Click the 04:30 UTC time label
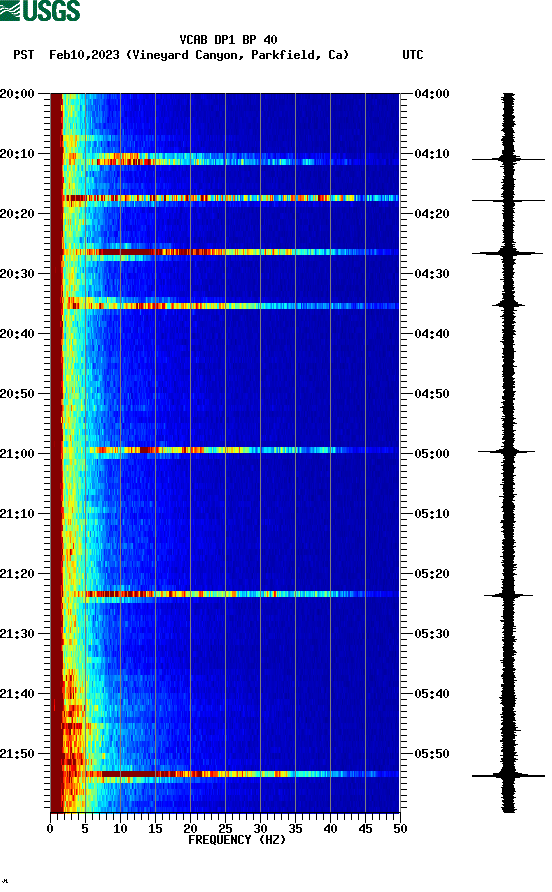Screen dimensions: 552x892 click(x=432, y=274)
